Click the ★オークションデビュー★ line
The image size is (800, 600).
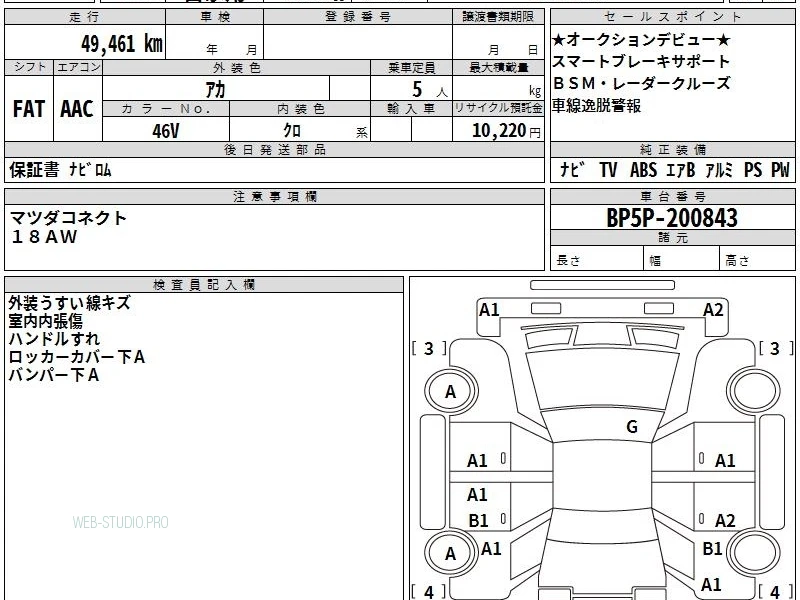click(x=641, y=40)
